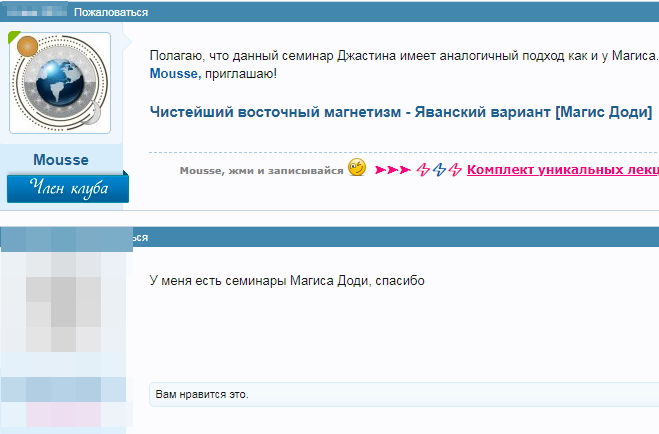Viewport: 659px width, 434px height.
Task: Click the first pink lightning bolt icon
Action: pyautogui.click(x=423, y=170)
